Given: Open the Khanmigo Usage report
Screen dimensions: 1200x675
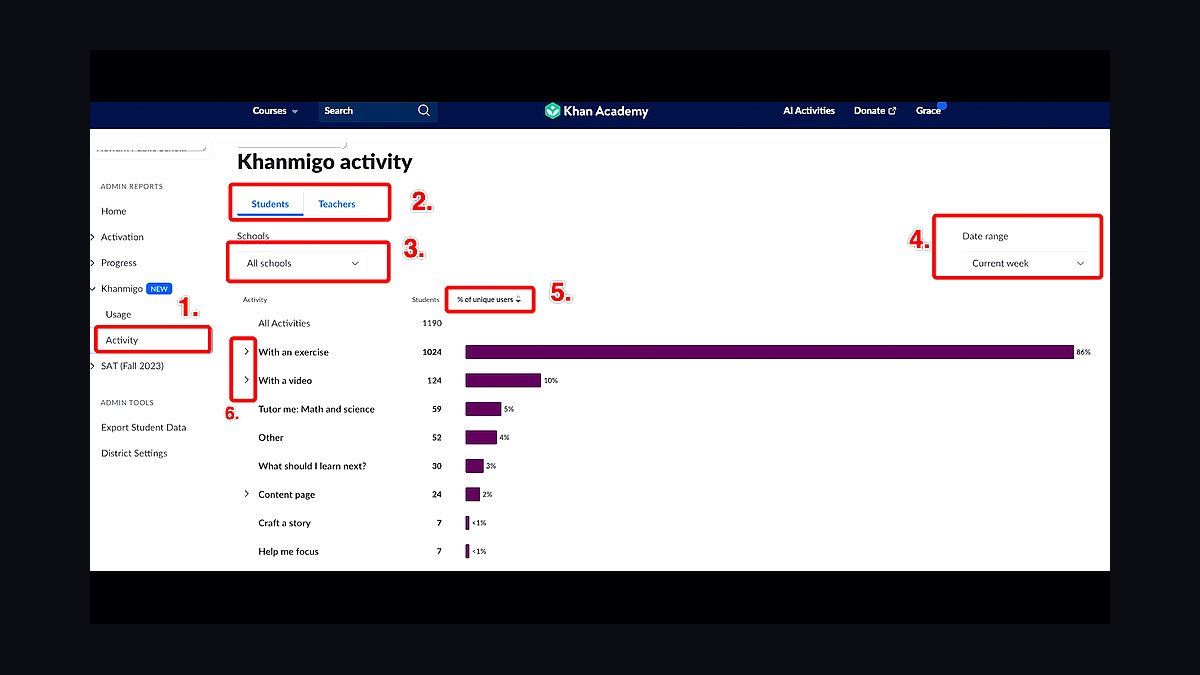Looking at the screenshot, I should point(118,315).
